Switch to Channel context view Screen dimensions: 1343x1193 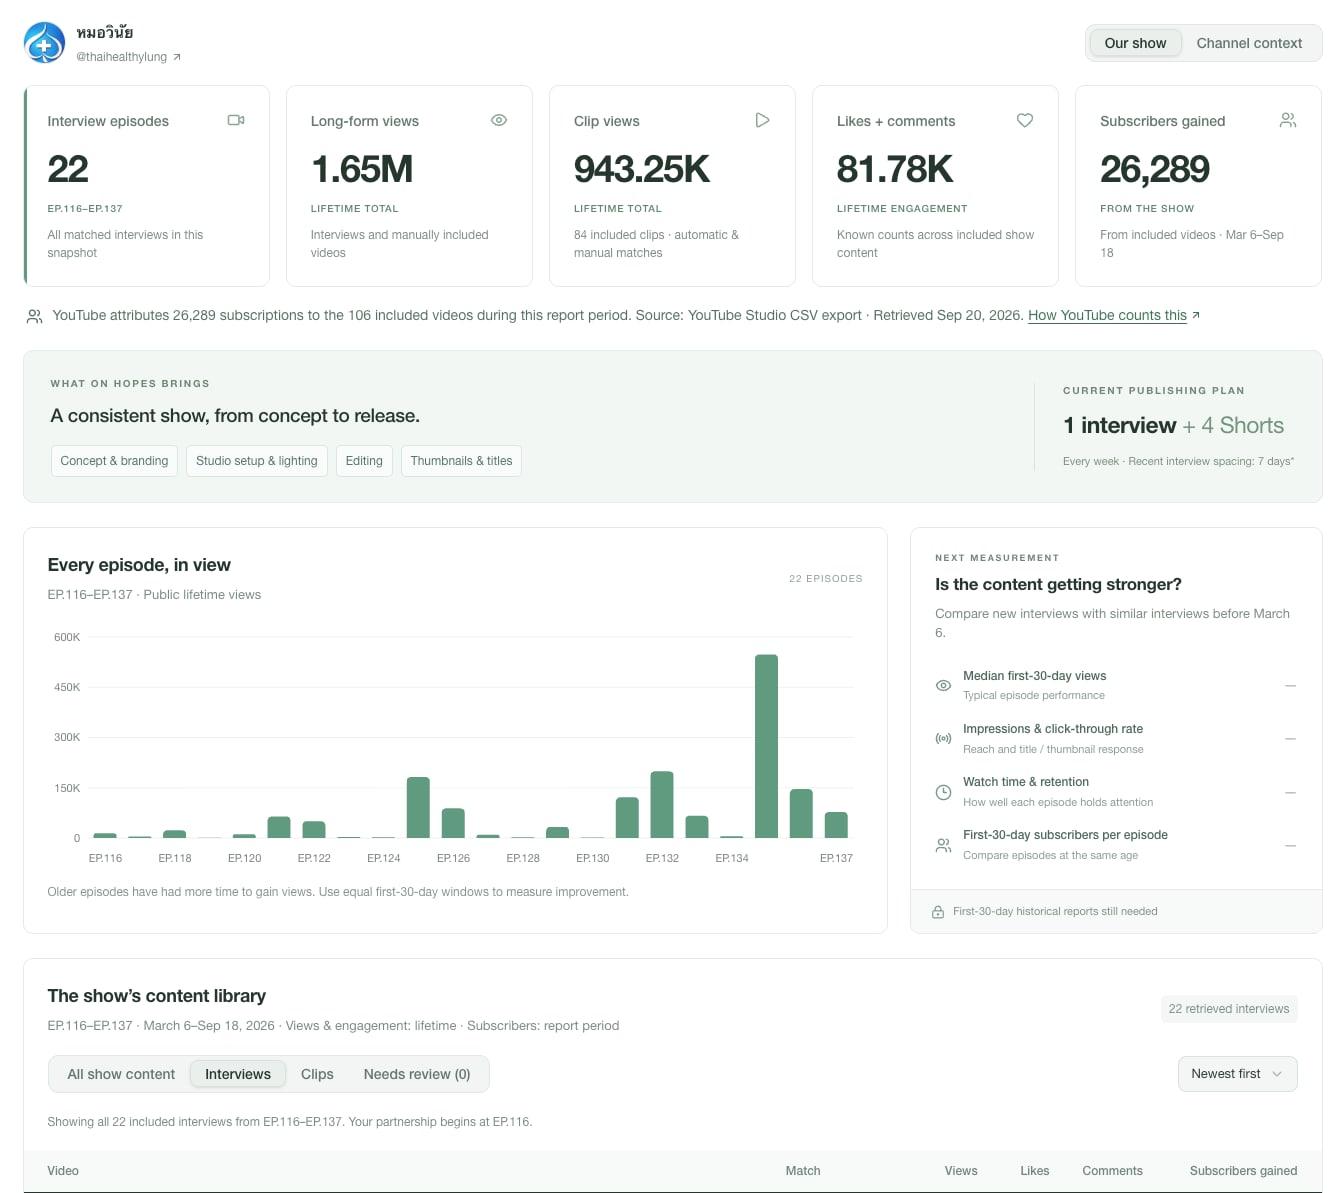coord(1249,43)
